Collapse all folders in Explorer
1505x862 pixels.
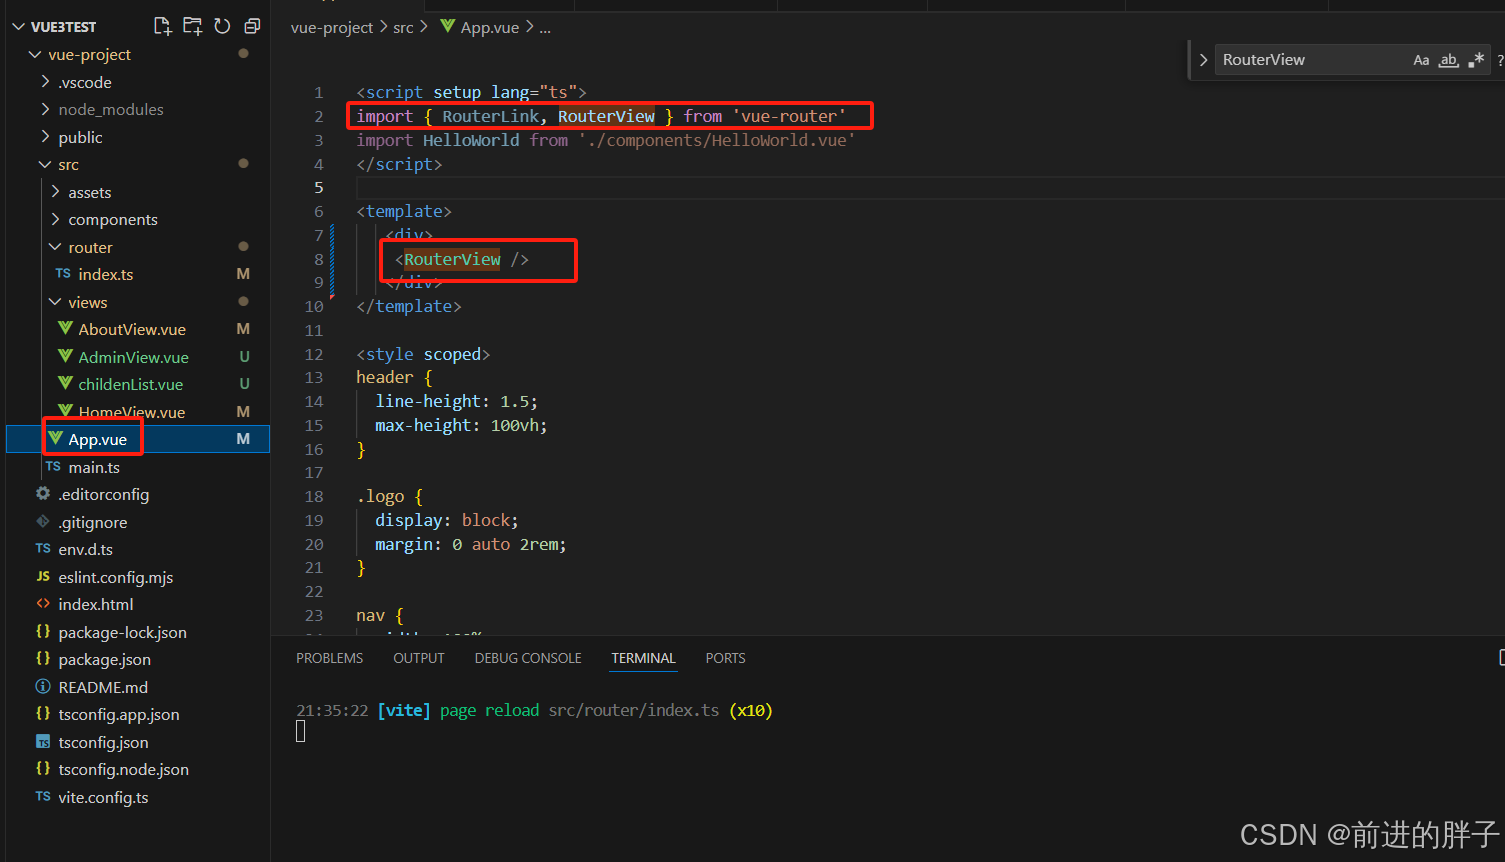252,26
